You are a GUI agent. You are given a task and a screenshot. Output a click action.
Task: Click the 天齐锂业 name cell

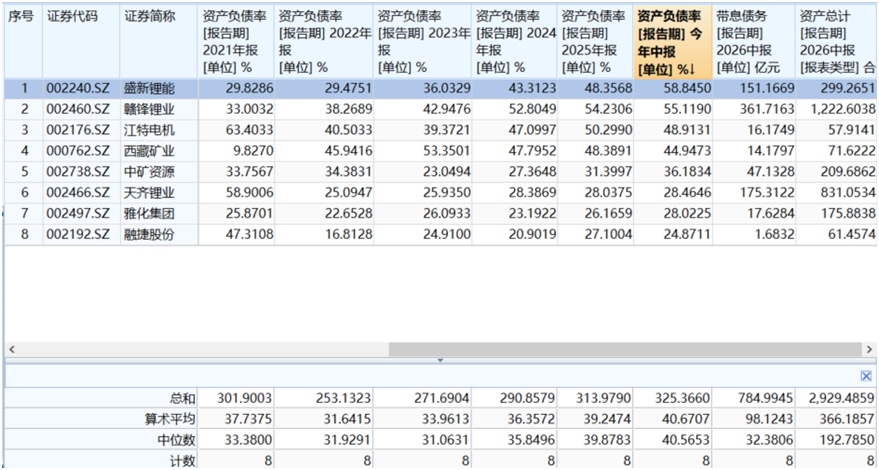click(159, 193)
